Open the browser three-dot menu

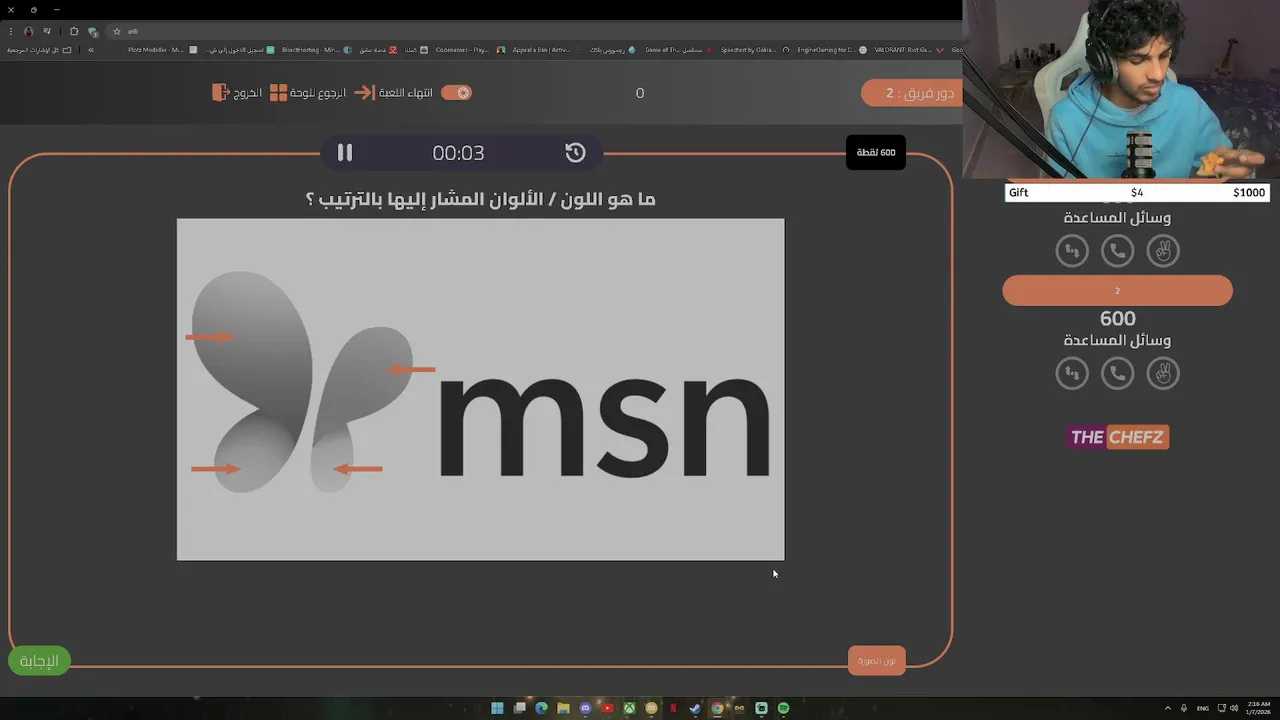(x=11, y=31)
